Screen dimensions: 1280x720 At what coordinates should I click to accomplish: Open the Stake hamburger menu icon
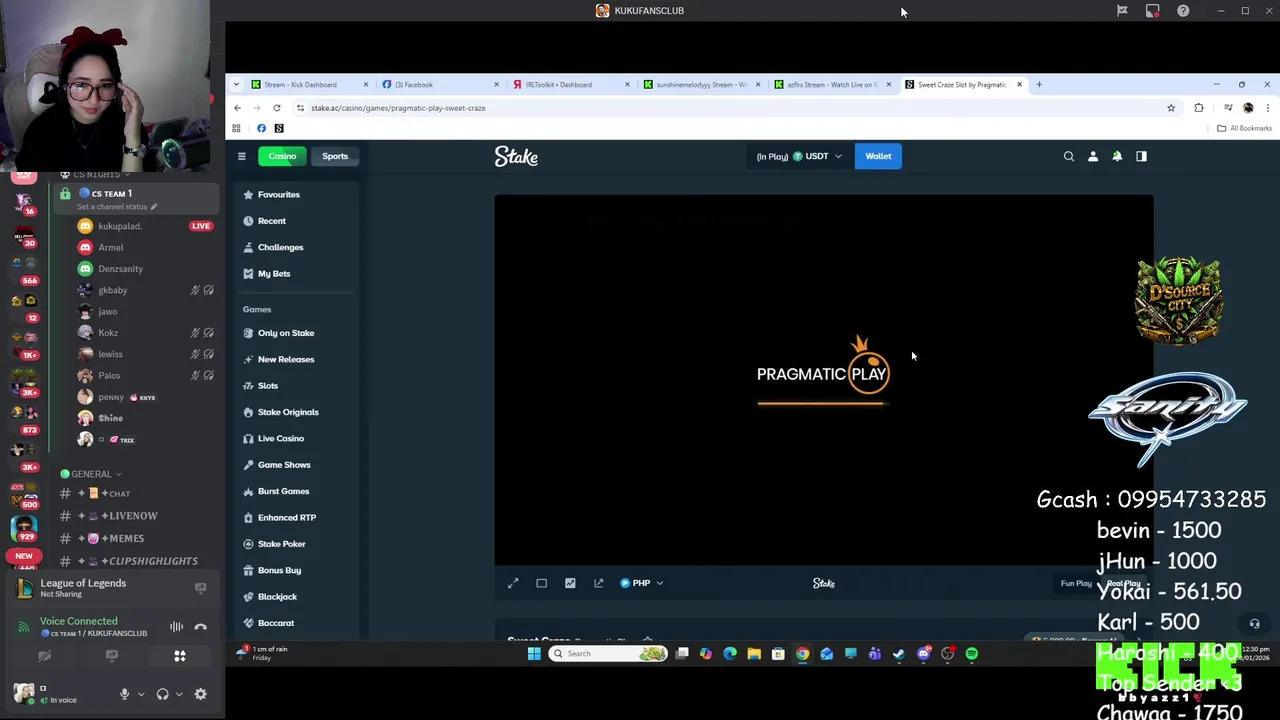(x=241, y=156)
